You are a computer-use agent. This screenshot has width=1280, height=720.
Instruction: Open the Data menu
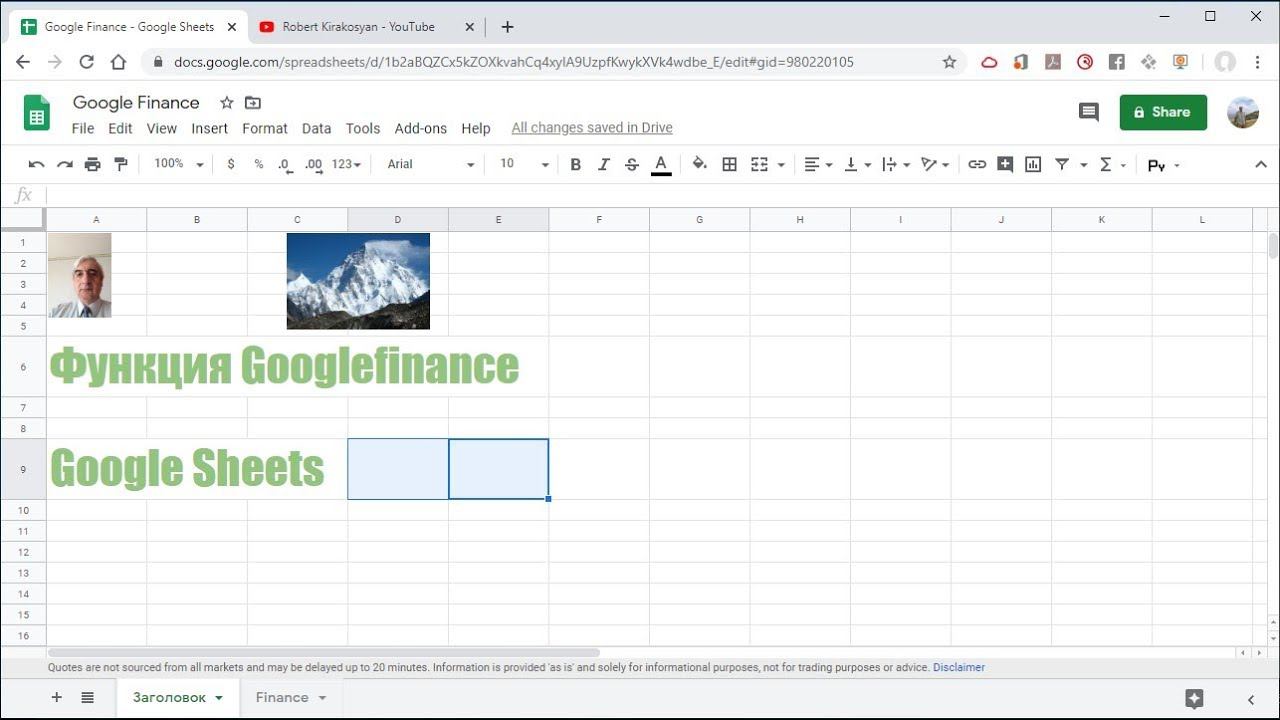pyautogui.click(x=316, y=128)
